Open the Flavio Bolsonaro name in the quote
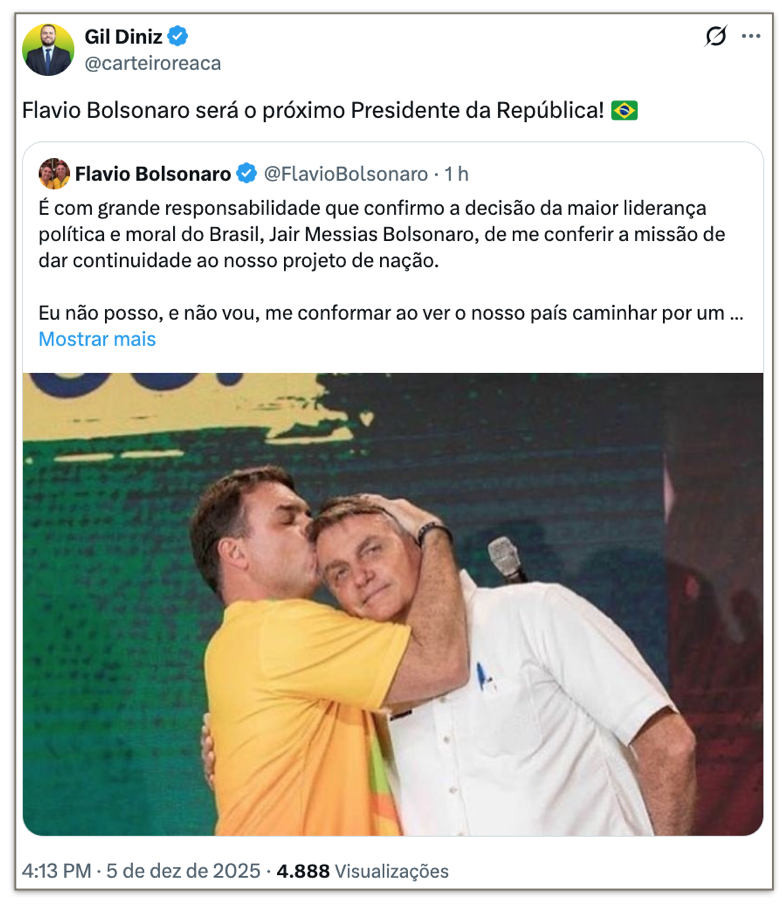 pos(152,174)
